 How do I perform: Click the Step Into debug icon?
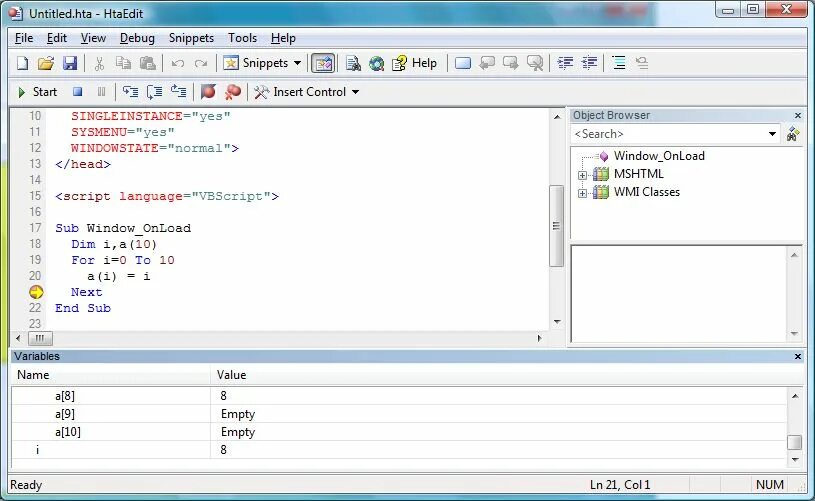(130, 92)
